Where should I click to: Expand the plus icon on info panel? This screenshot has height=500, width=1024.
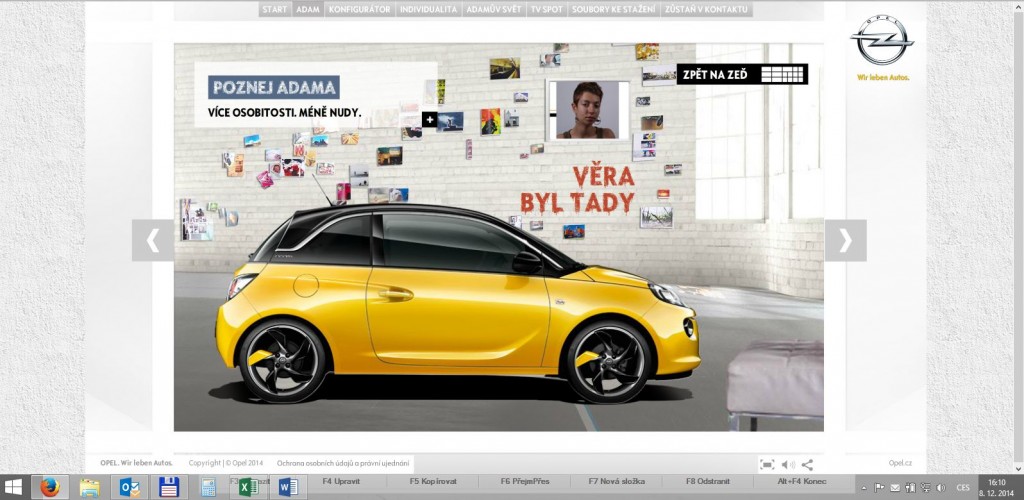coord(429,119)
